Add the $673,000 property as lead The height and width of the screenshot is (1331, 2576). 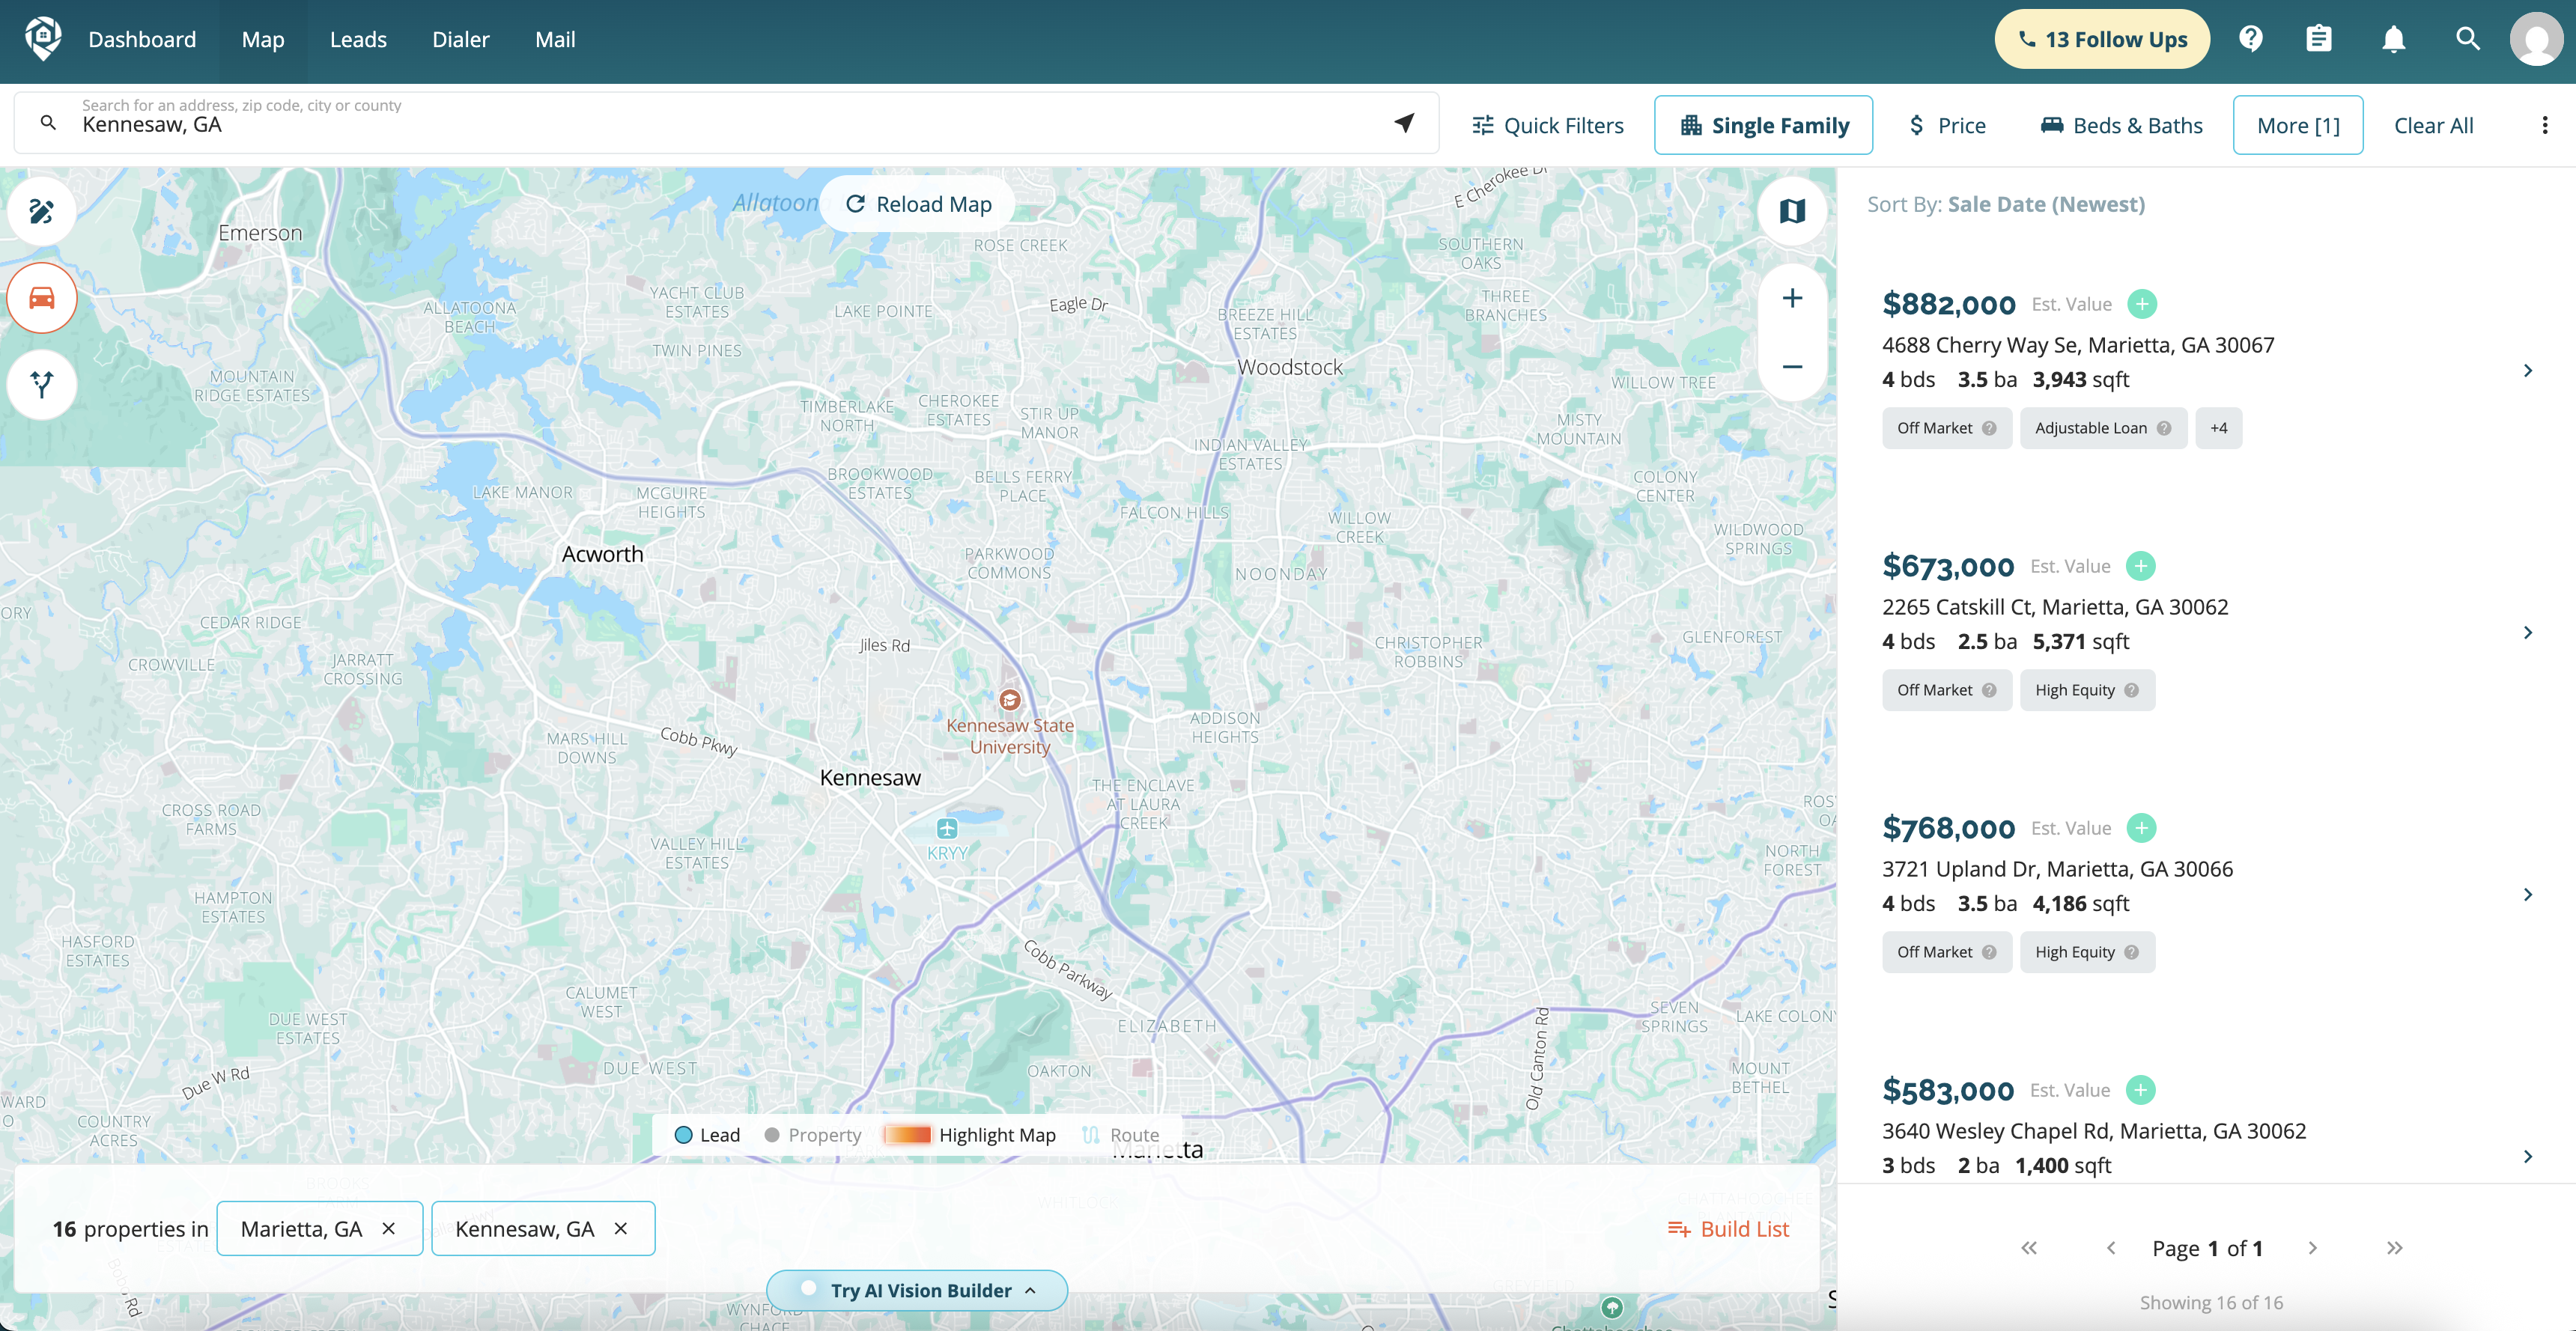[x=2140, y=566]
